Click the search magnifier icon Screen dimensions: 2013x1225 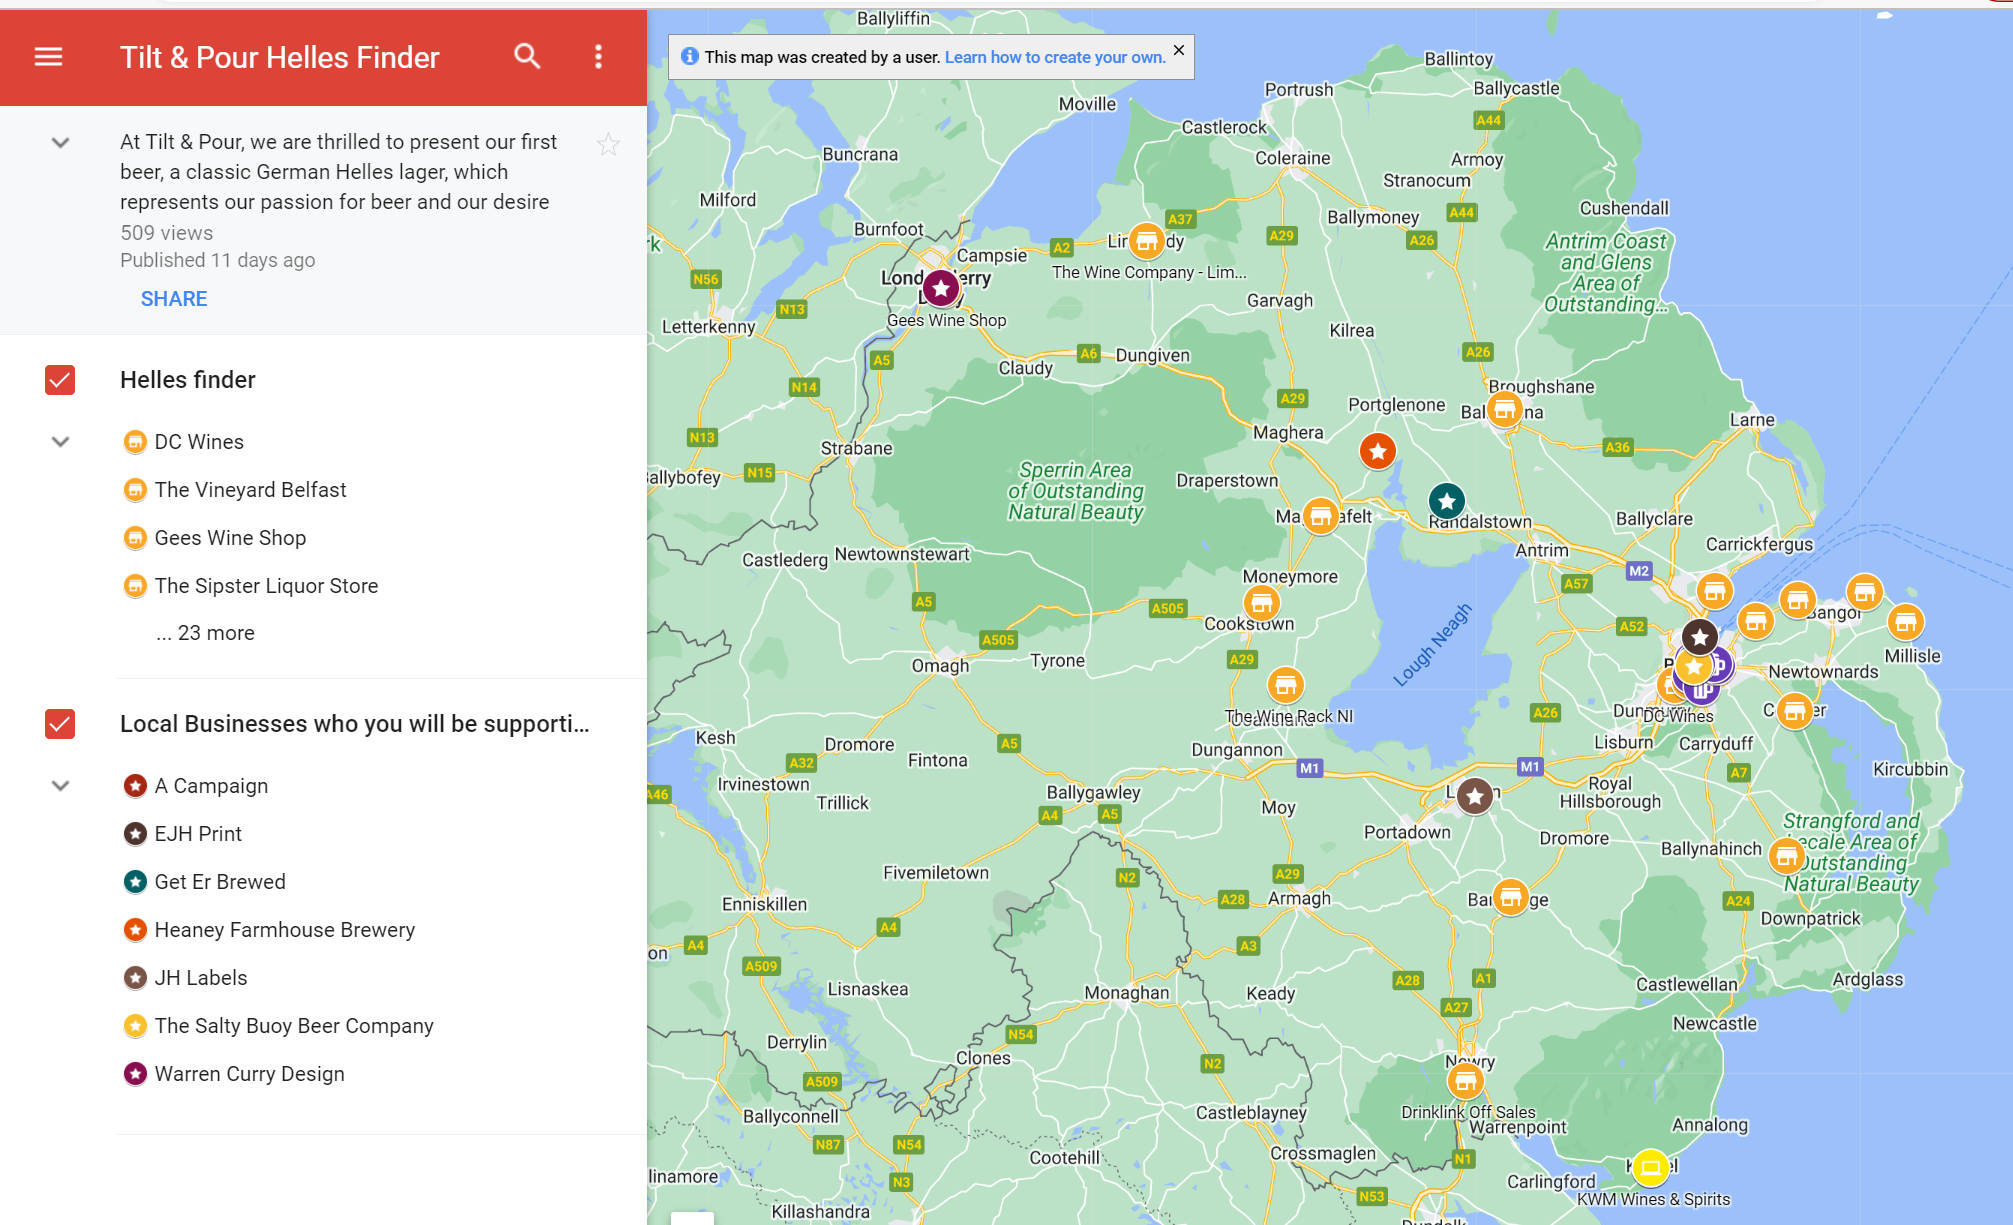click(x=527, y=57)
